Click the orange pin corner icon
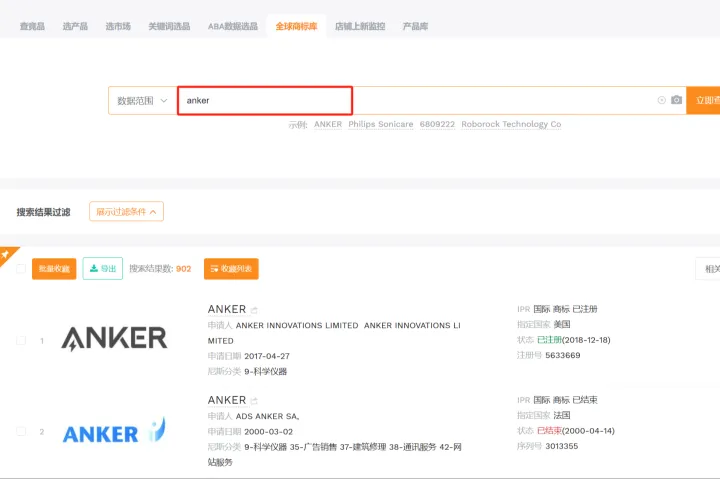The width and height of the screenshot is (720, 479). click(x=6, y=254)
